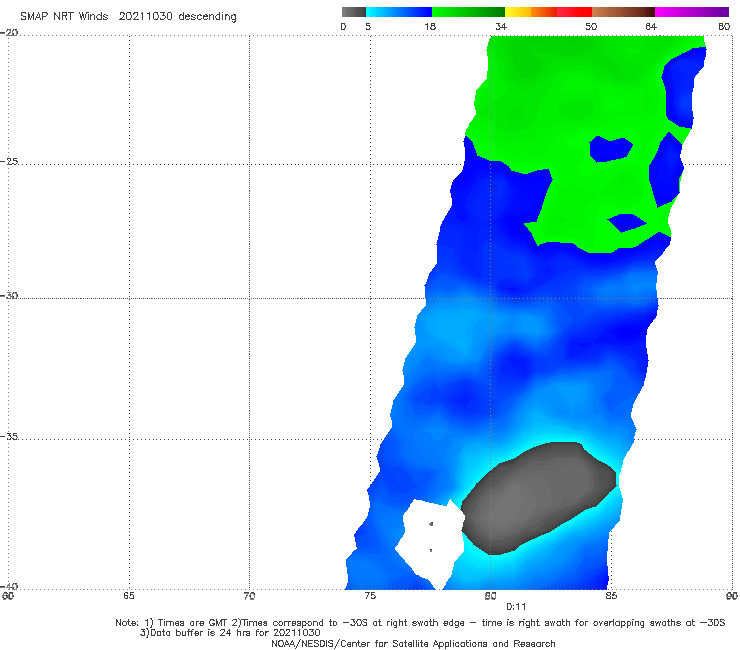
Task: Click the title text 'SMAP NRT Winds 20211030 descending'
Action: pyautogui.click(x=128, y=16)
